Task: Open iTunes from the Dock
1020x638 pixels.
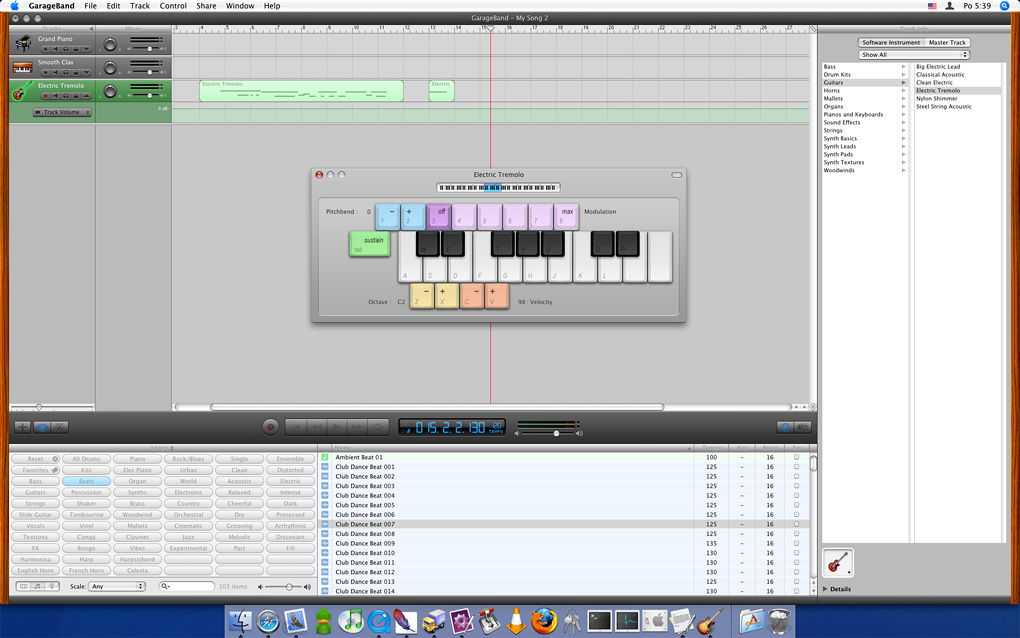Action: point(351,621)
